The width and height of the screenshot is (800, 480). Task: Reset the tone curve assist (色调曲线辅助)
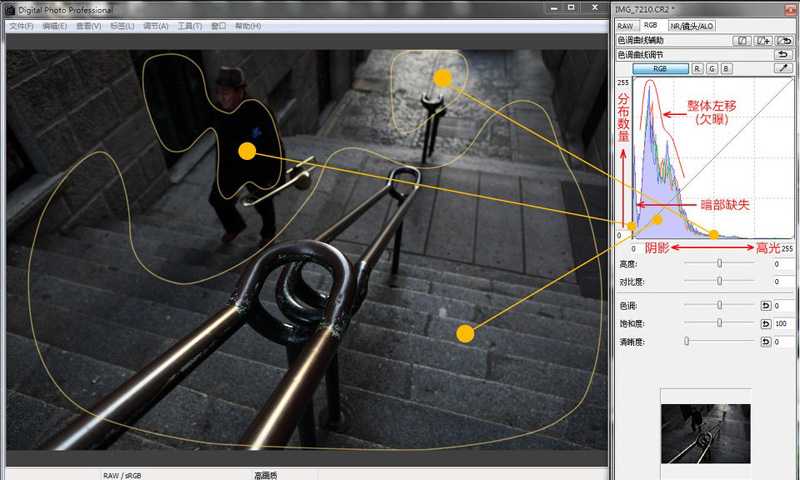click(784, 40)
